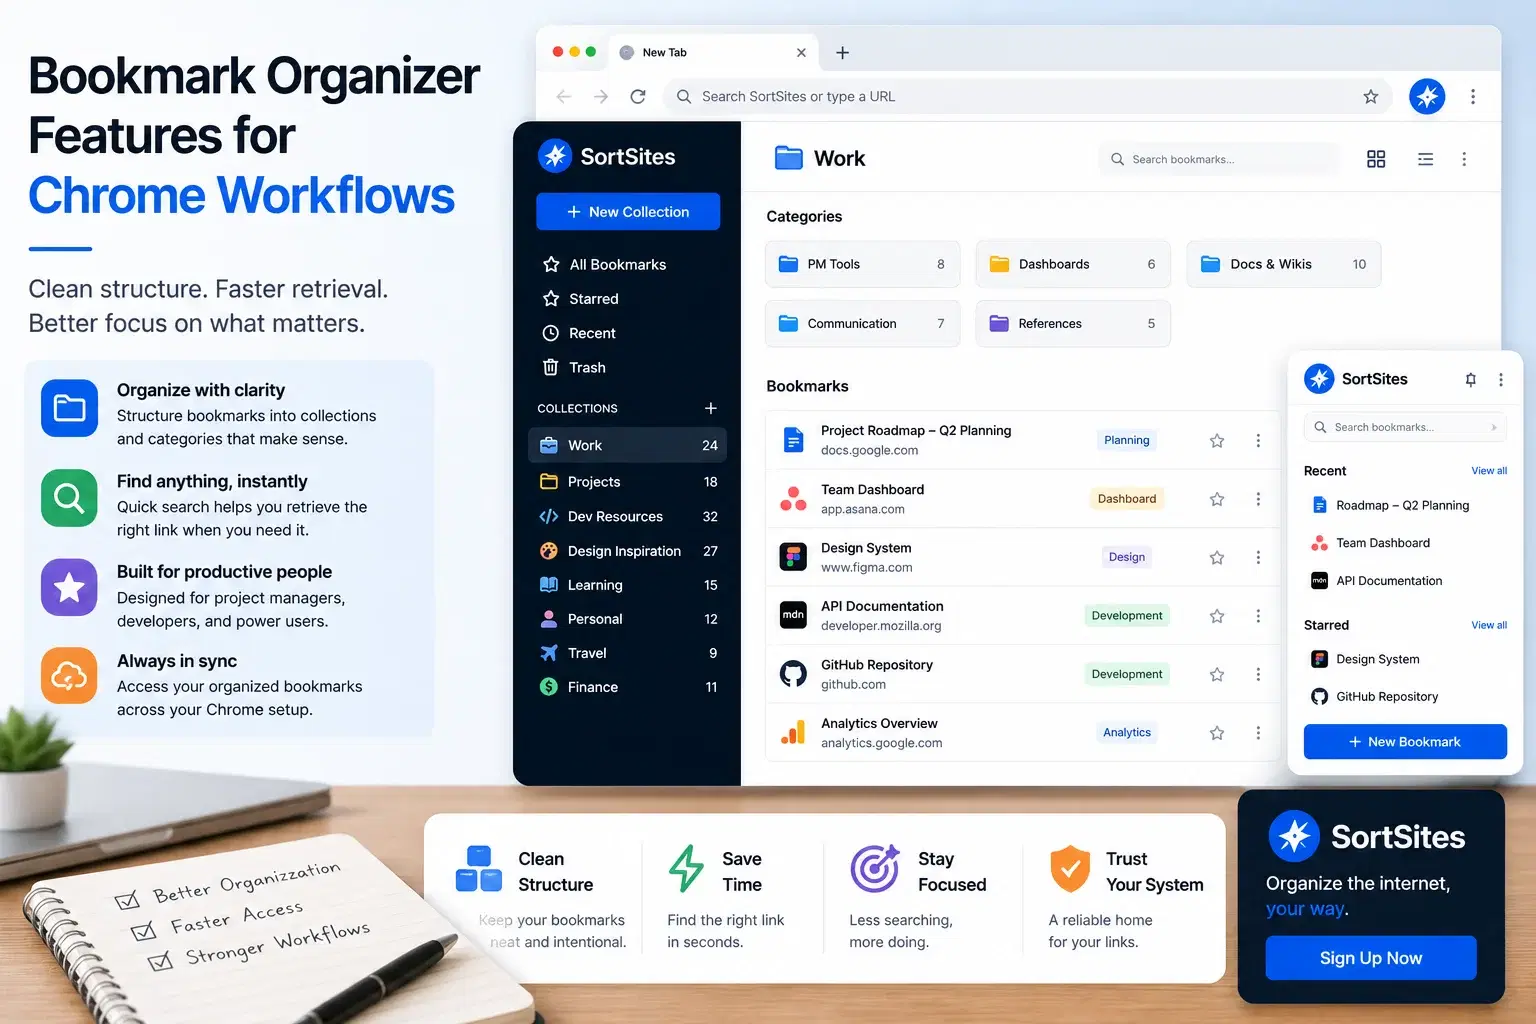Image resolution: width=1536 pixels, height=1024 pixels.
Task: Click the Search SortSites or type a URL bar
Action: point(1029,96)
